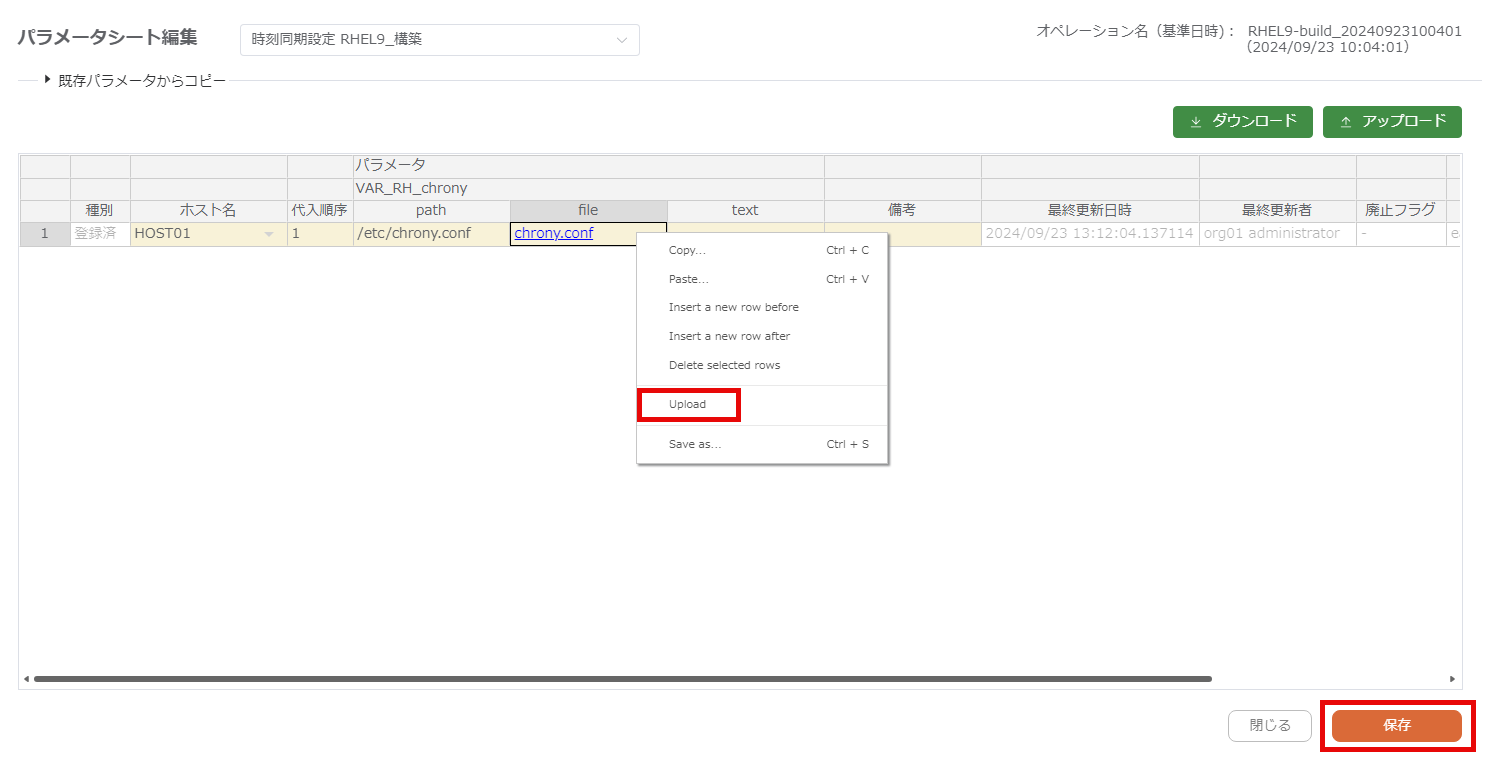Open the HOST01 host name dropdown arrow
1499x760 pixels.
click(268, 234)
